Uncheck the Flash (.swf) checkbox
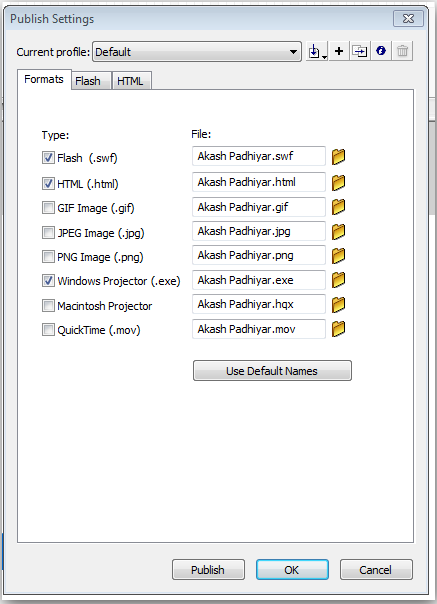This screenshot has height=604, width=437. point(48,158)
